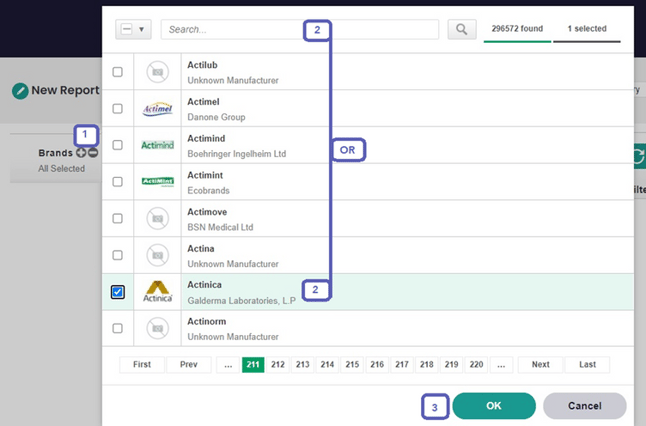Open the select-all dropdown arrow

click(141, 29)
